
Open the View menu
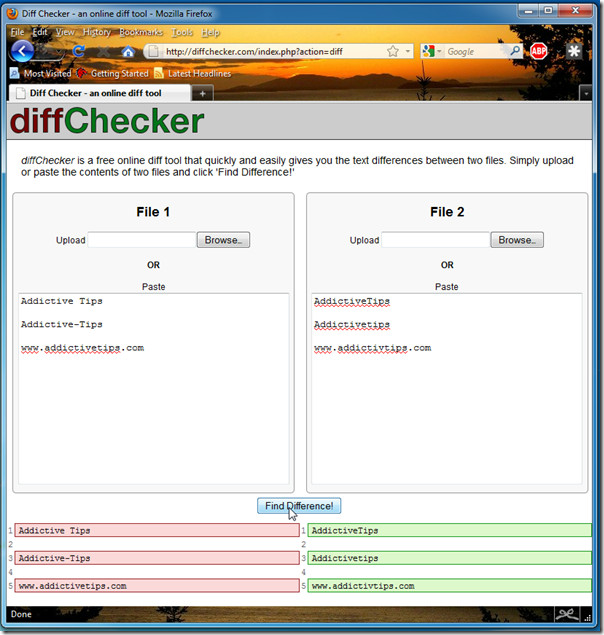click(65, 32)
